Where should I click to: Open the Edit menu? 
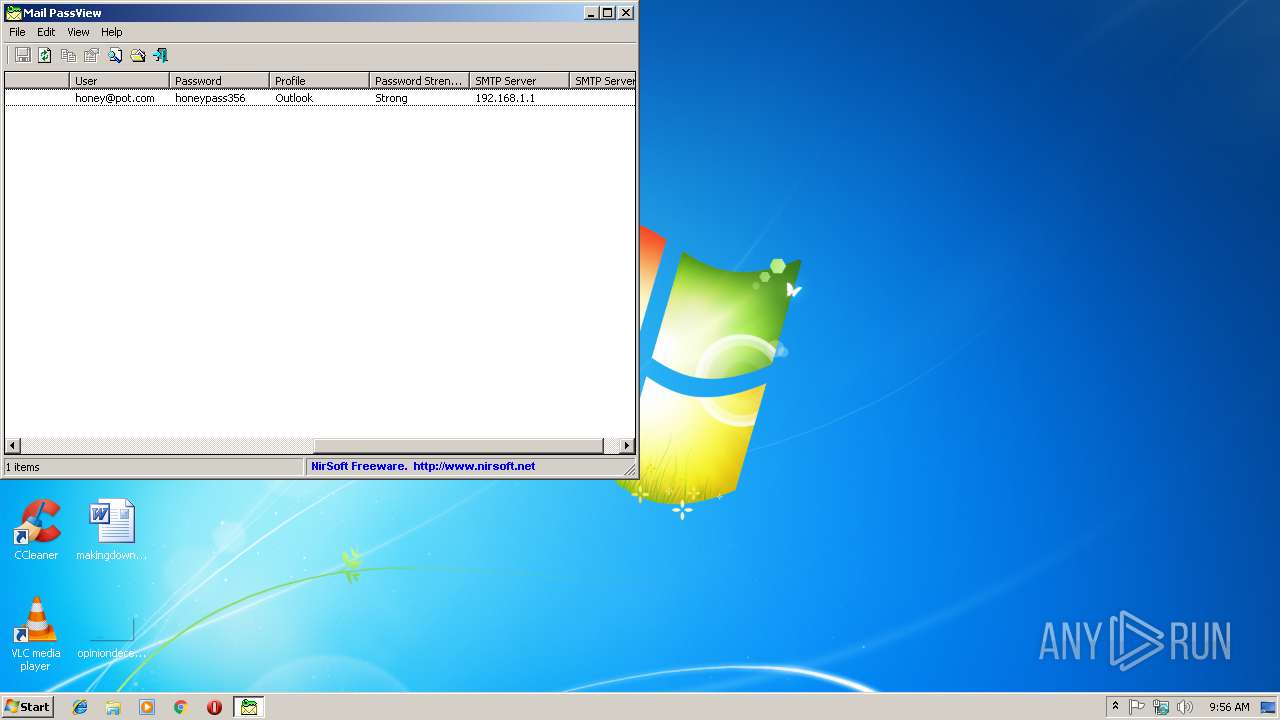tap(46, 32)
